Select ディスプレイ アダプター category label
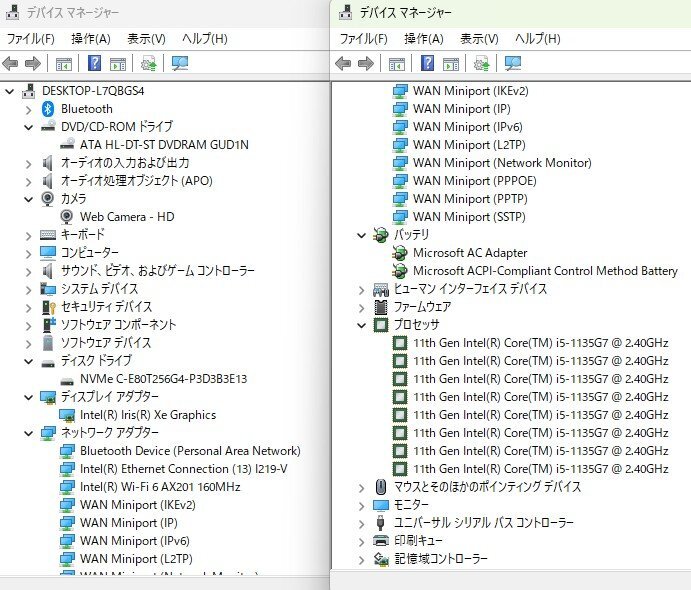 [x=110, y=397]
